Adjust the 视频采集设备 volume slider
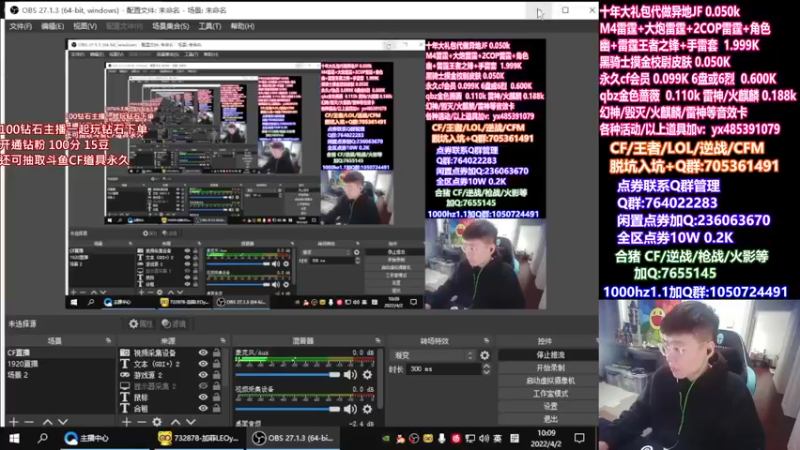This screenshot has height=450, width=800. coord(287,409)
